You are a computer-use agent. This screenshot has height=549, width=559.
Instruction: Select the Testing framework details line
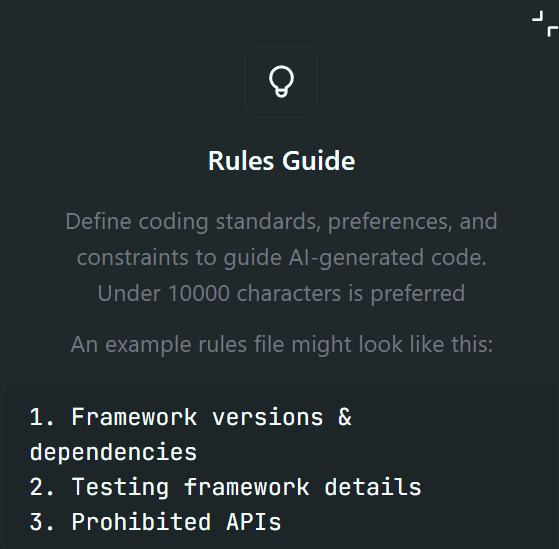[225, 487]
